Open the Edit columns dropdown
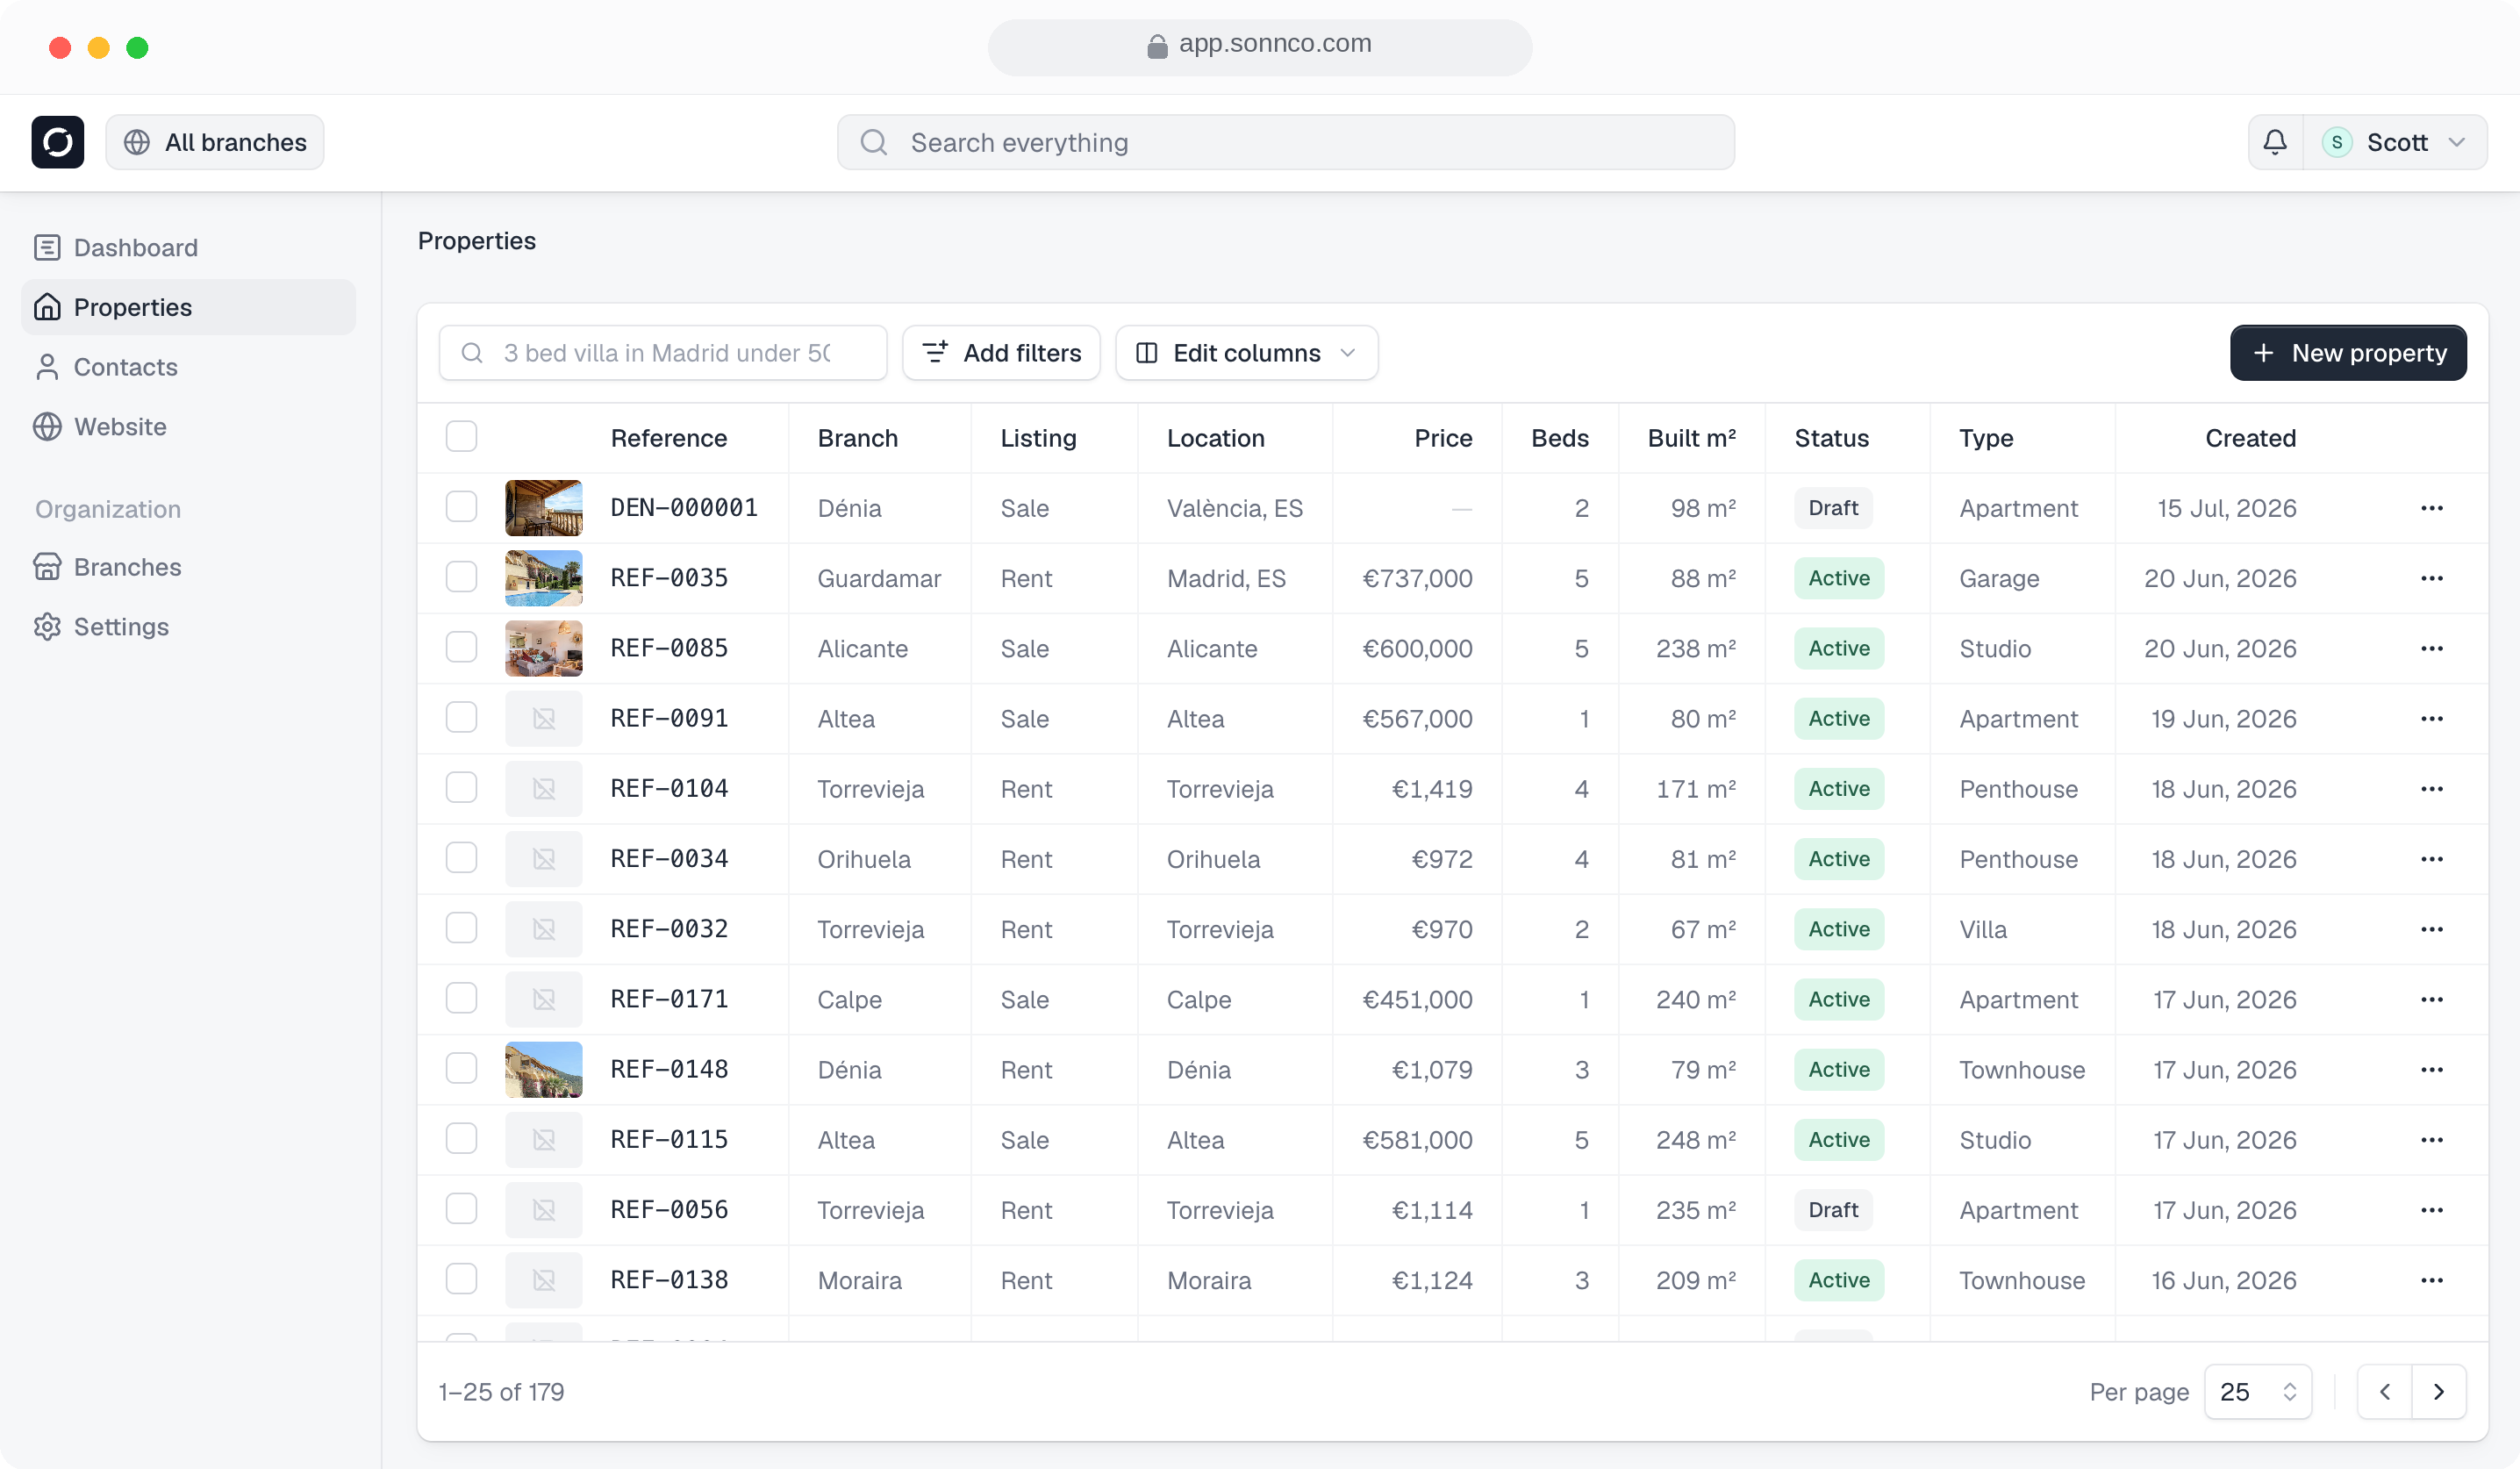This screenshot has height=1469, width=2520. coord(1246,353)
